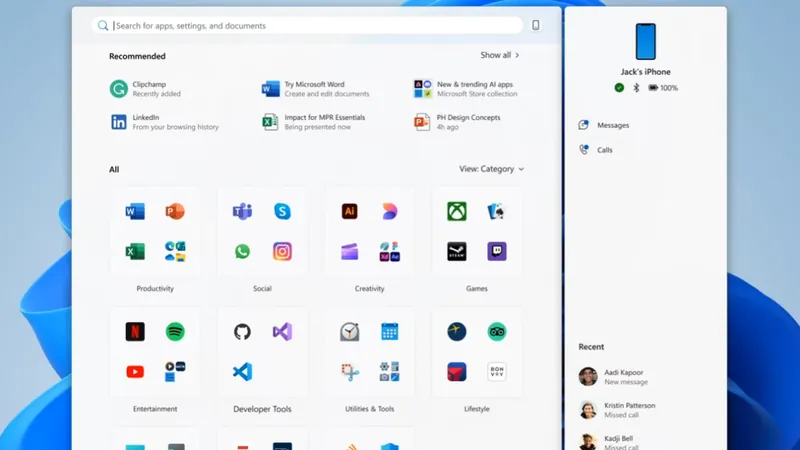
Task: Expand more Entertainment apps folder icon
Action: 175,372
